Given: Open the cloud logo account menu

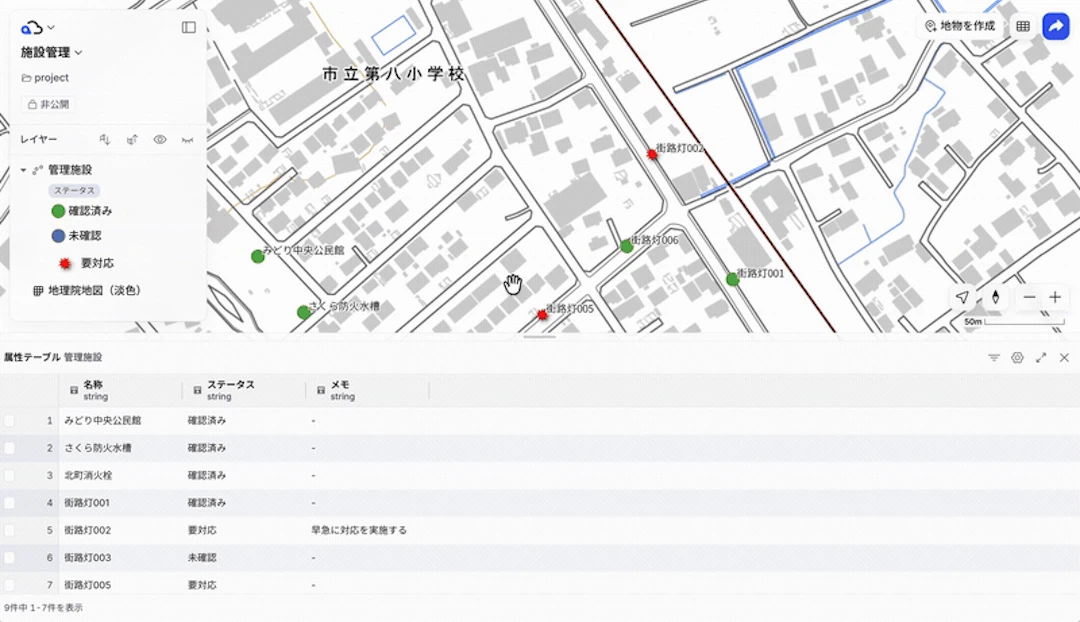Looking at the screenshot, I should tap(37, 28).
